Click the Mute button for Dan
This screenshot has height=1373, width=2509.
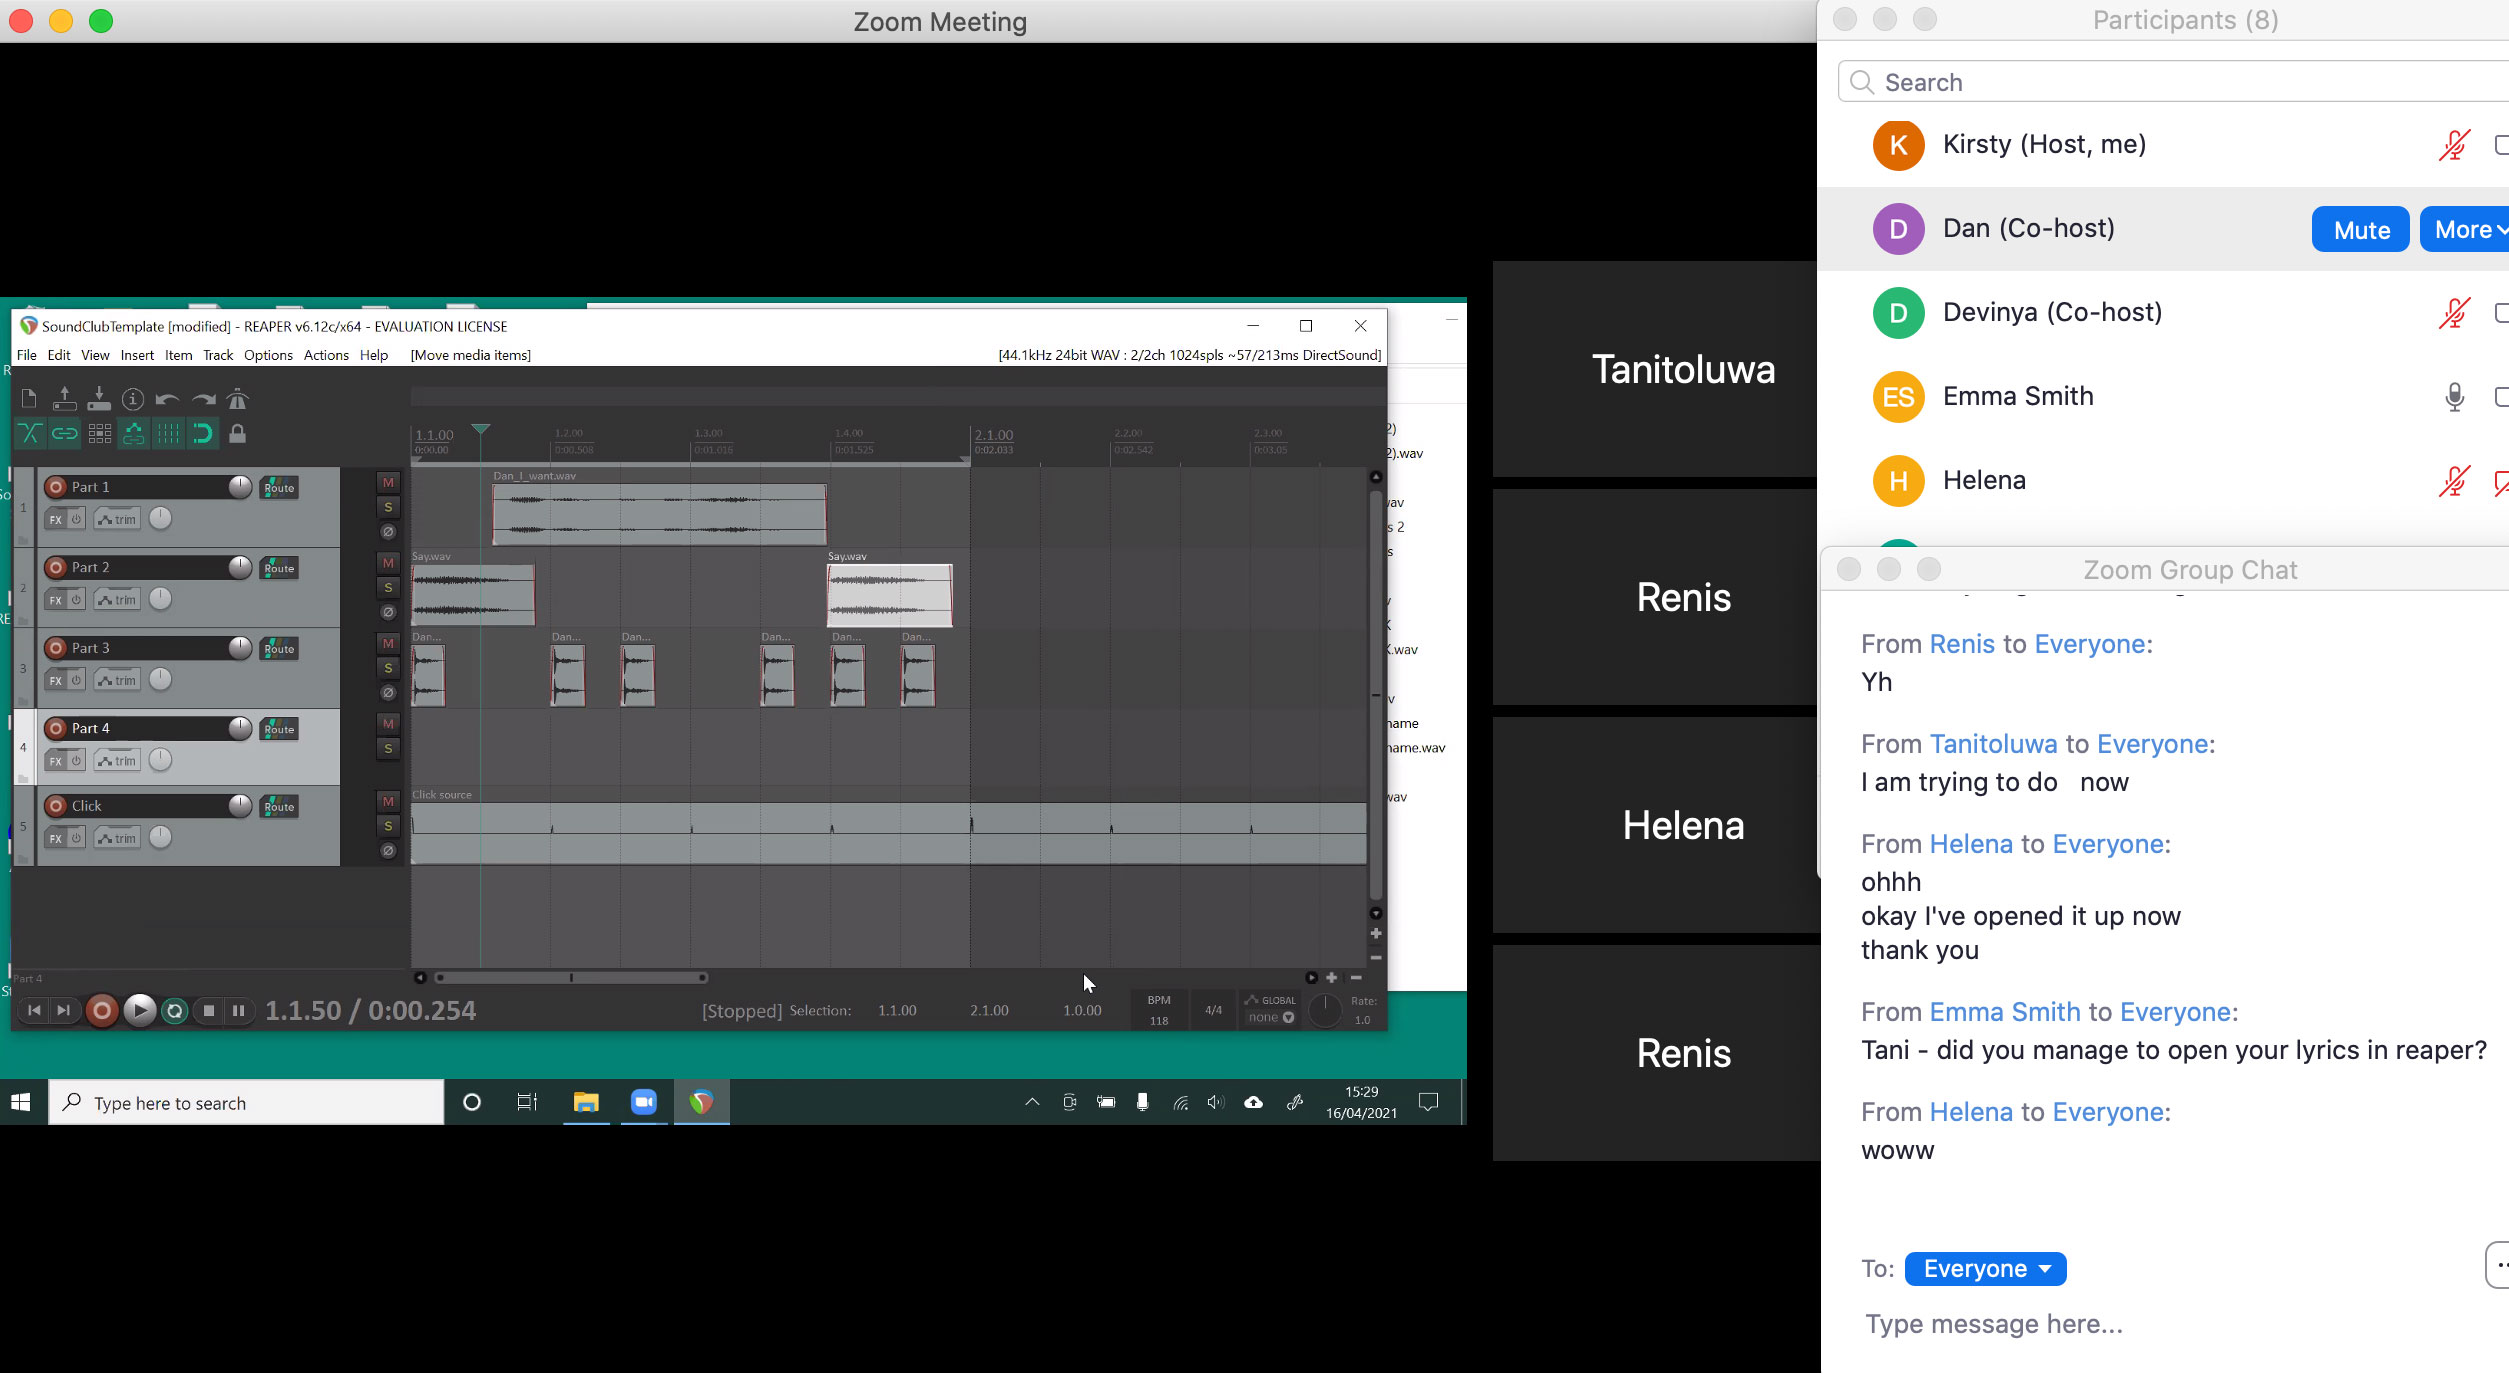pos(2360,230)
